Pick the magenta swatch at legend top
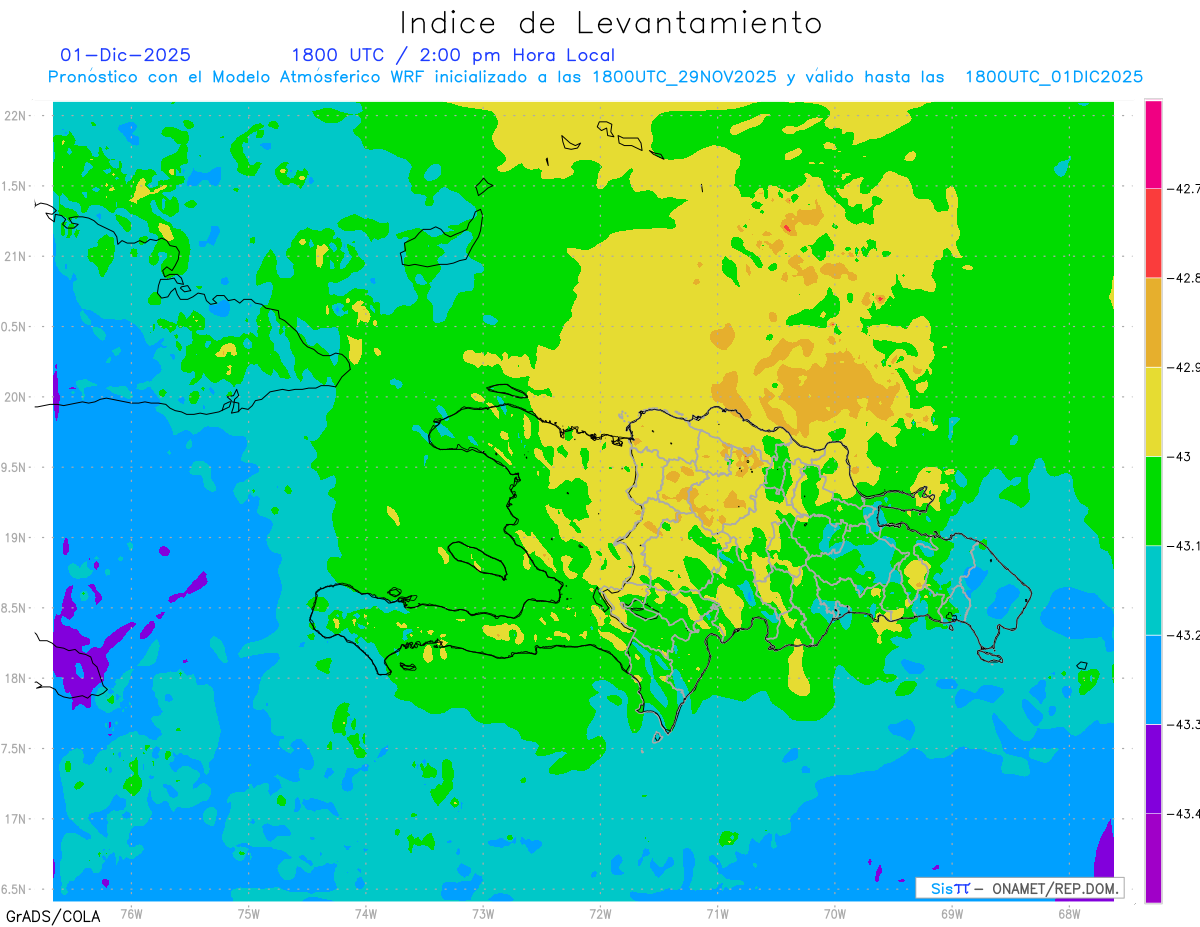Viewport: 1200px width, 927px height. click(x=1153, y=144)
